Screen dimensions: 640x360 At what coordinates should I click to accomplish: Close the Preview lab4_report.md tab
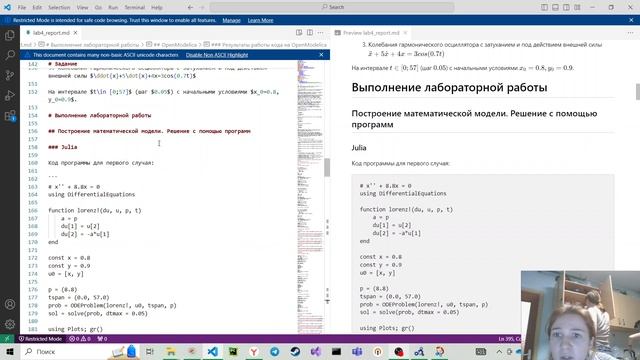click(405, 33)
